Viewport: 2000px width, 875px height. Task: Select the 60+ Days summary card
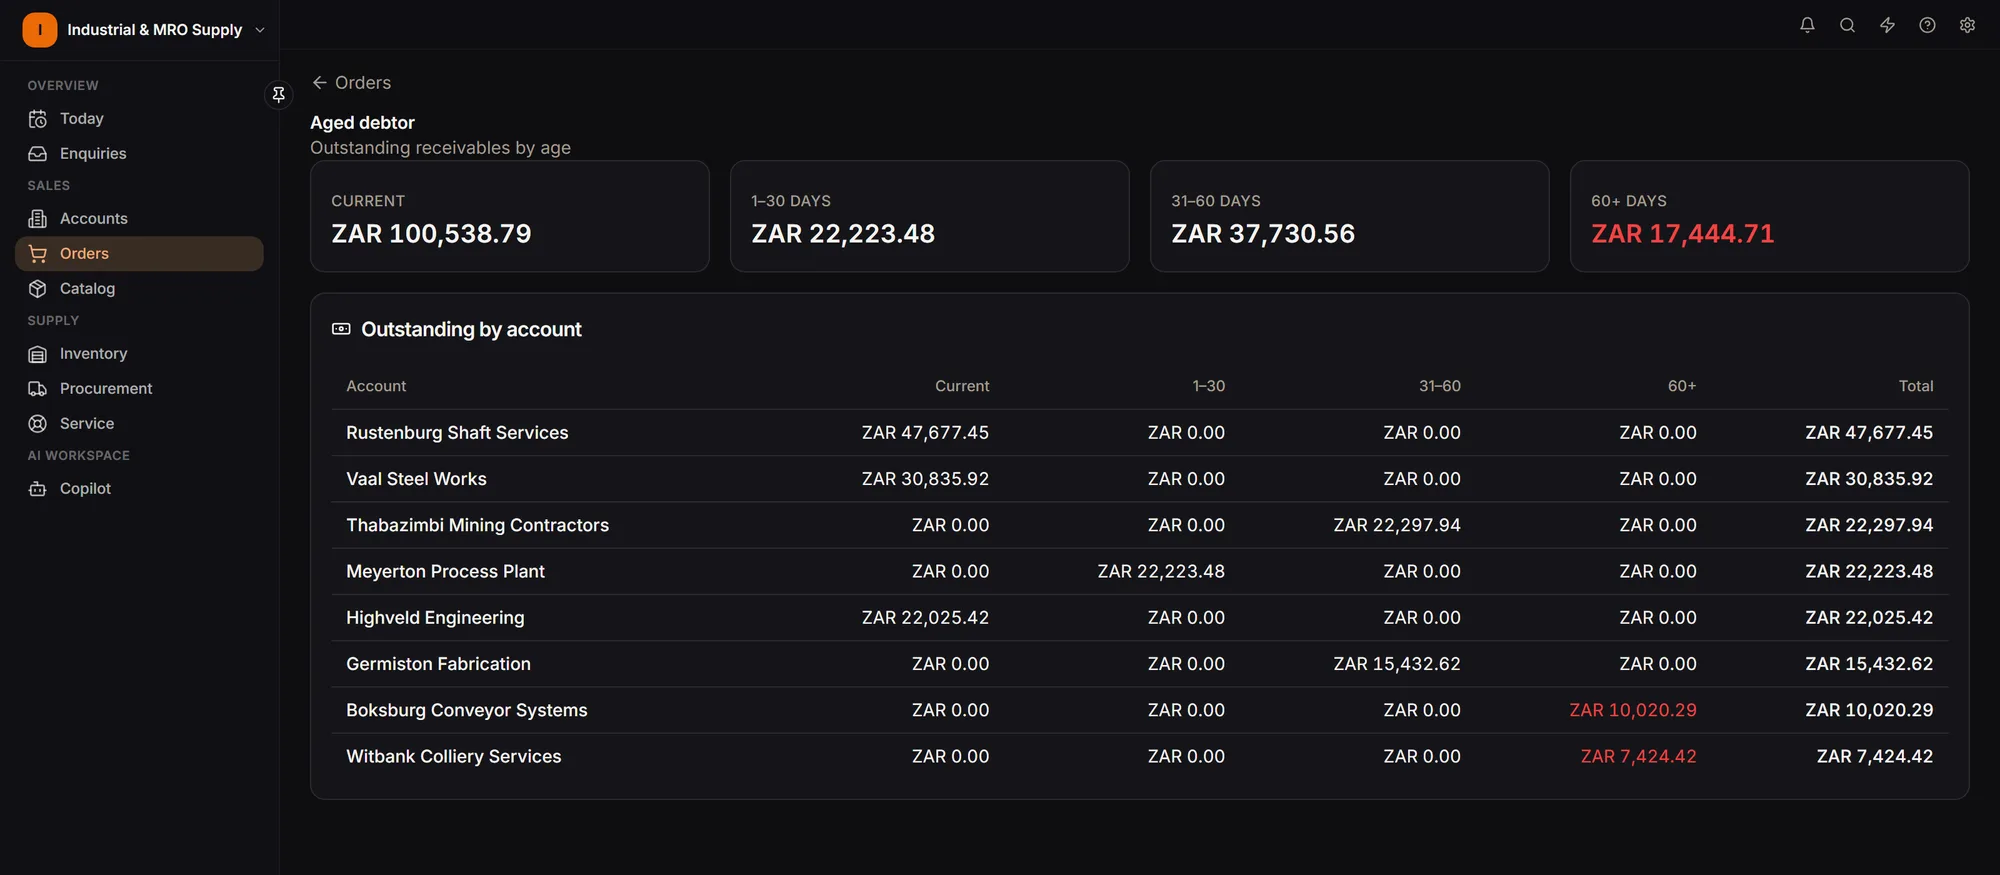pyautogui.click(x=1769, y=216)
